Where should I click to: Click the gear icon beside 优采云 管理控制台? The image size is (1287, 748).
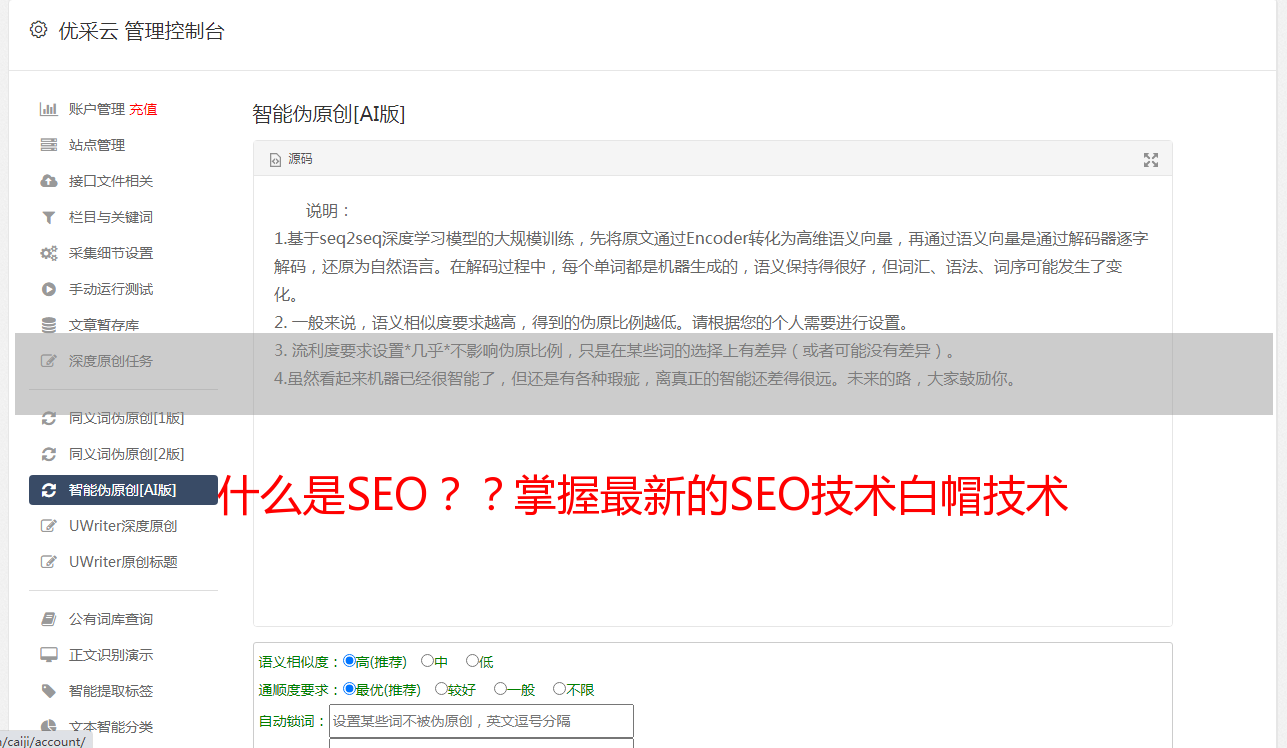[x=38, y=30]
